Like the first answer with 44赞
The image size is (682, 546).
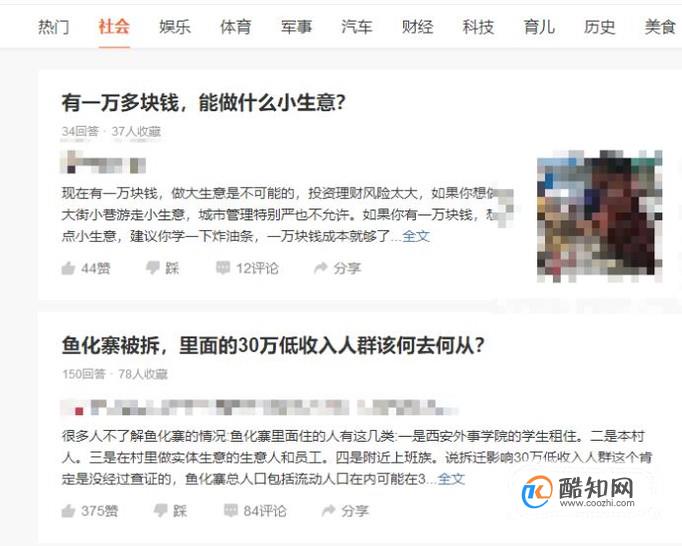coord(86,268)
